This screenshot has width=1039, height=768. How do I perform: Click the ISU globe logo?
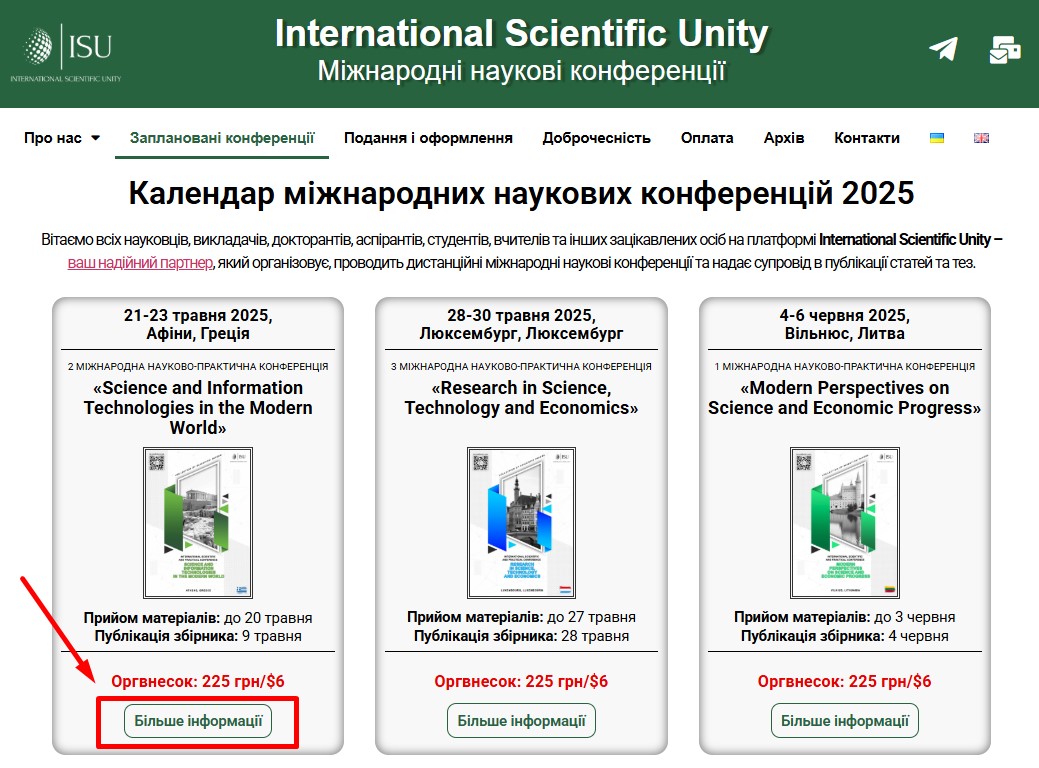[66, 53]
